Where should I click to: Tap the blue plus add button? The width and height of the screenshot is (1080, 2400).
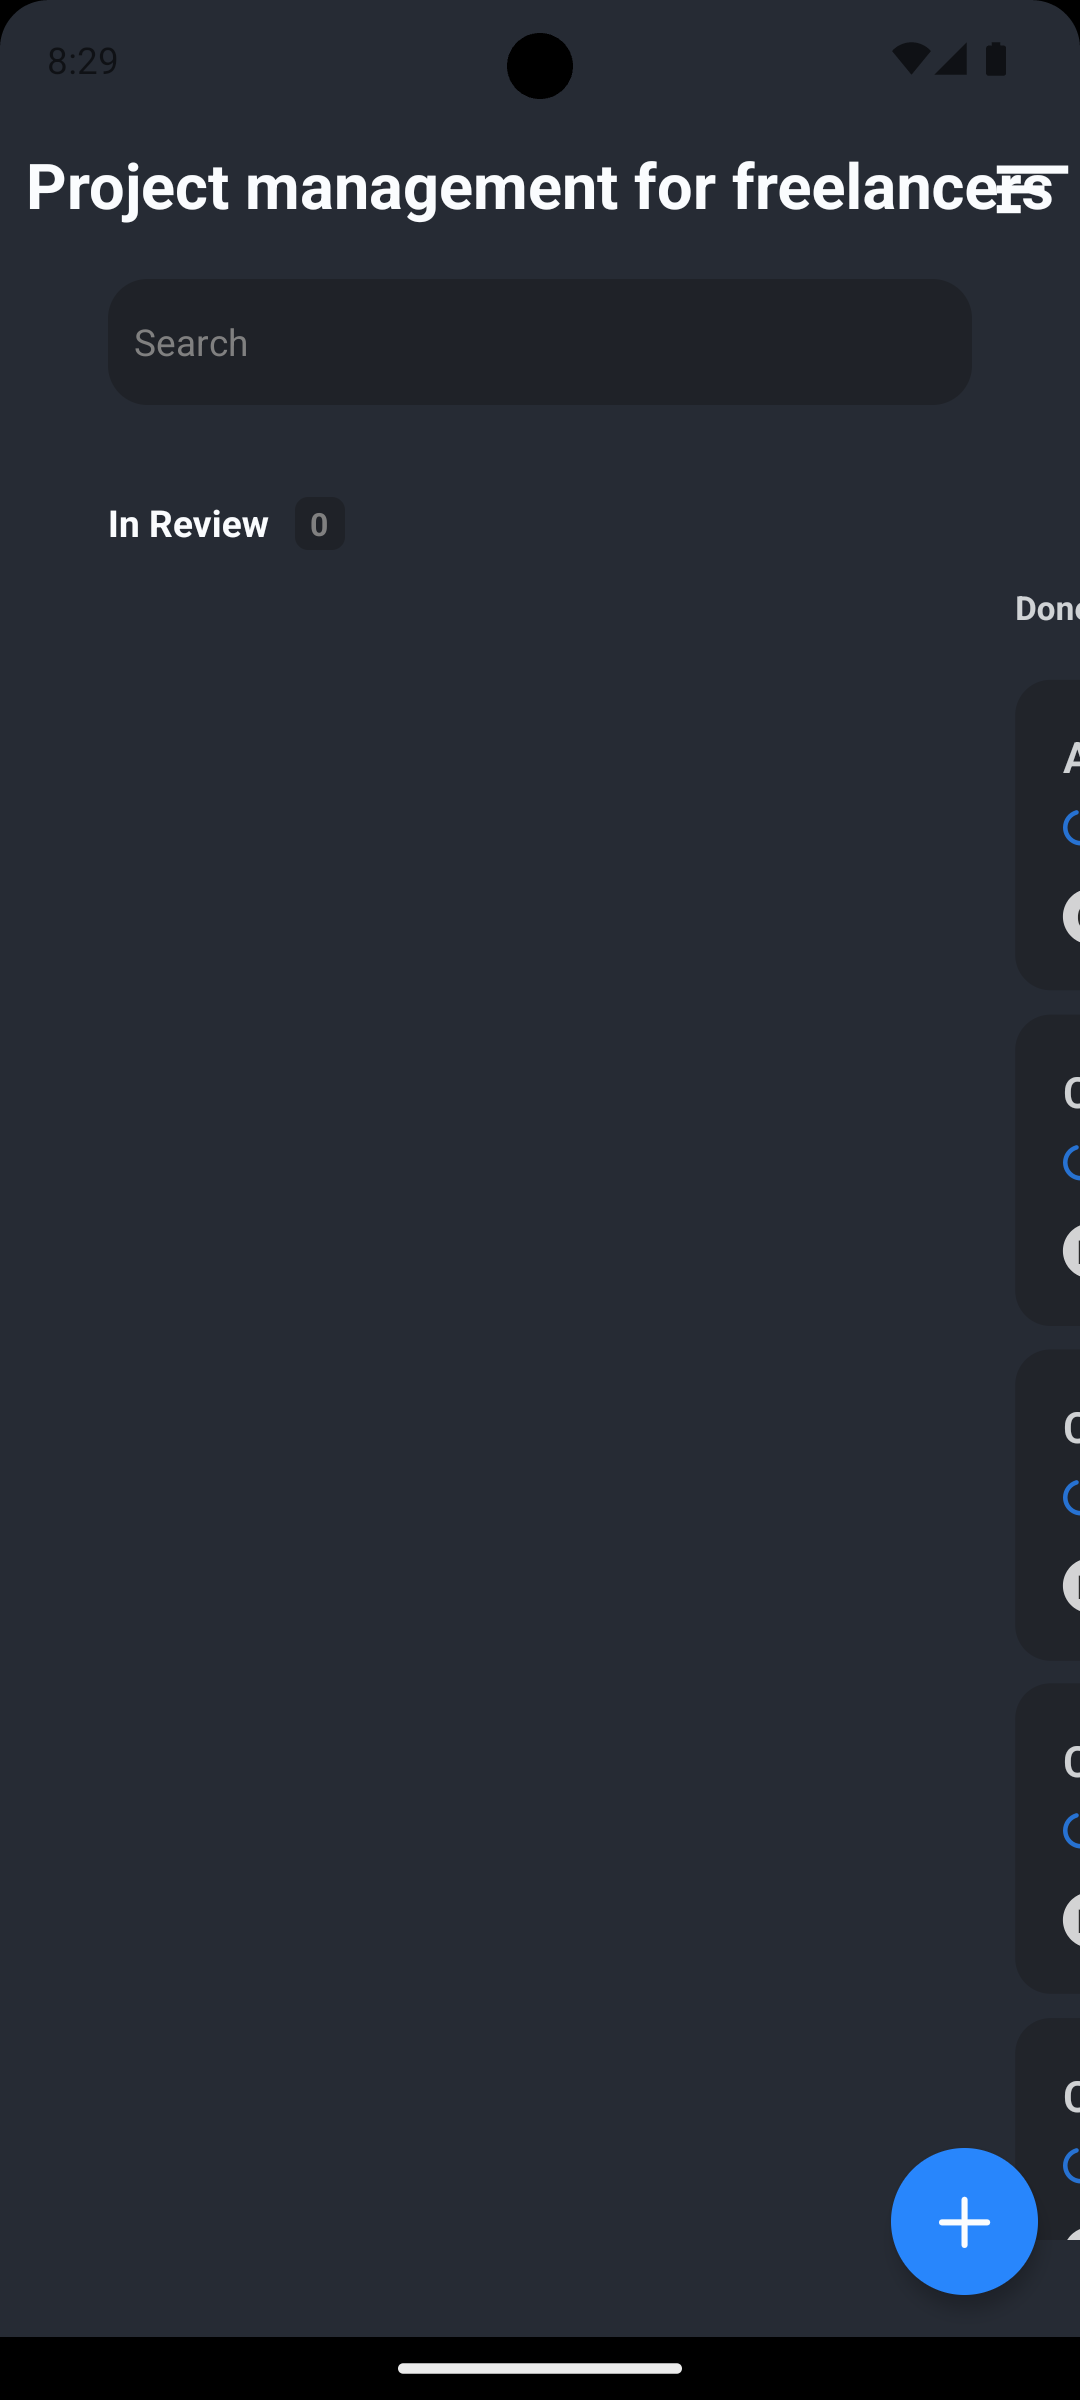[x=964, y=2221]
